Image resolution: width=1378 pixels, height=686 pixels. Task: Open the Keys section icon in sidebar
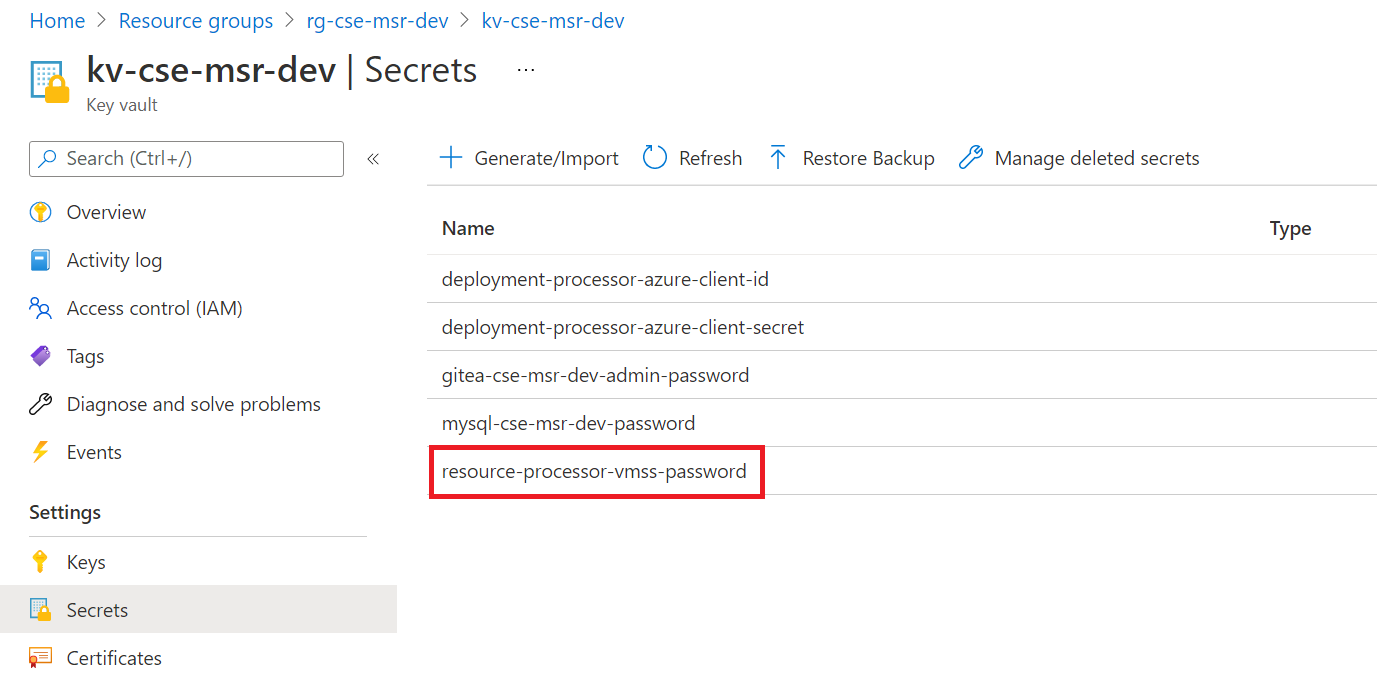(42, 561)
